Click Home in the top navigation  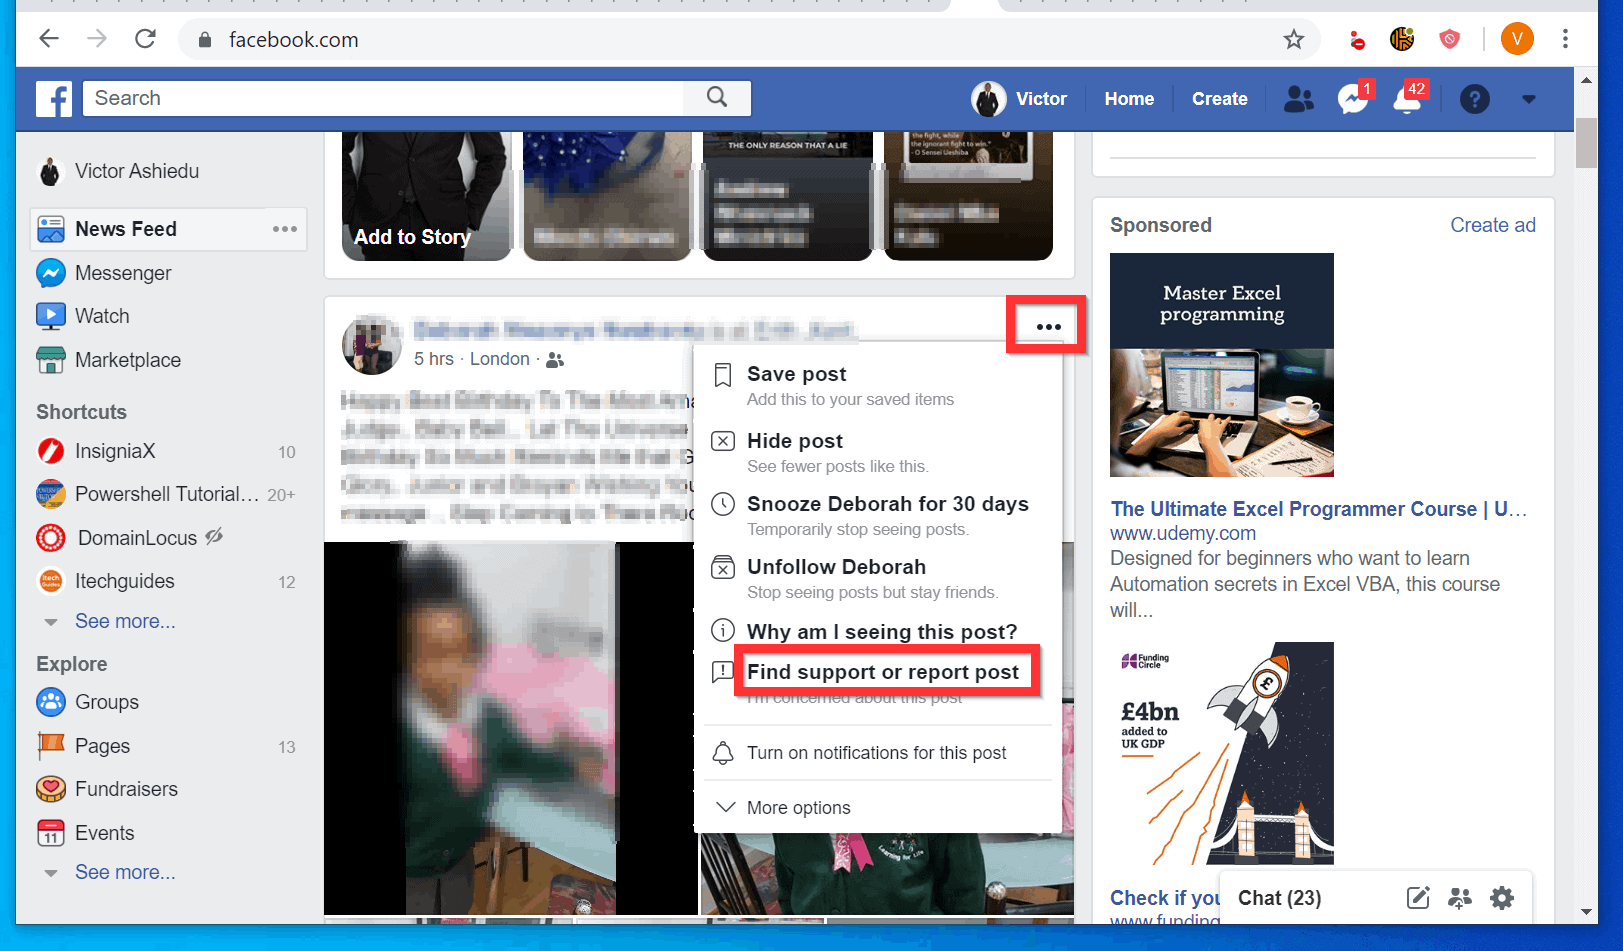coord(1128,98)
